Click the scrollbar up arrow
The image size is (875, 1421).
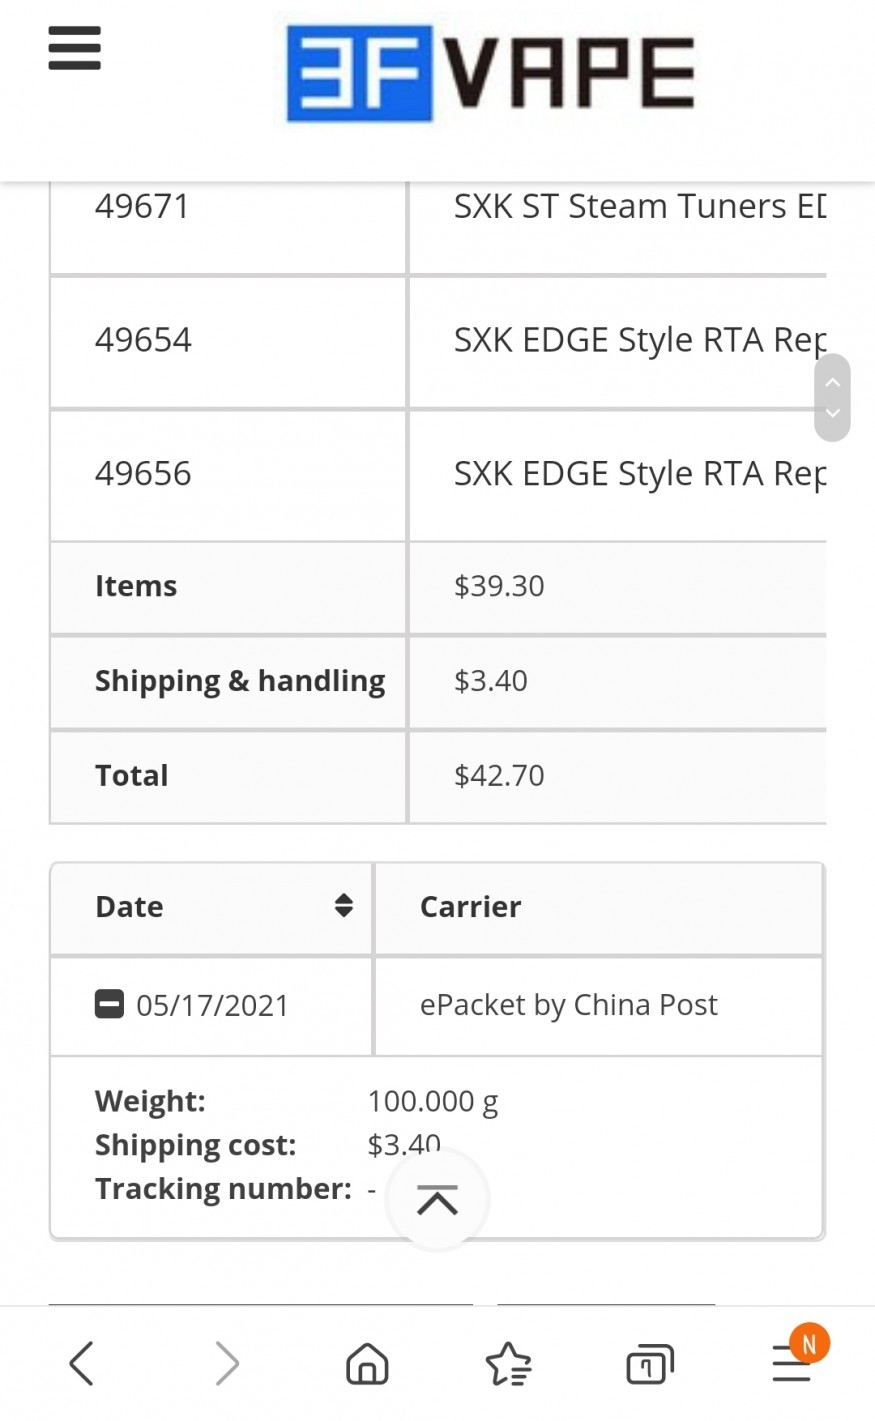point(832,382)
